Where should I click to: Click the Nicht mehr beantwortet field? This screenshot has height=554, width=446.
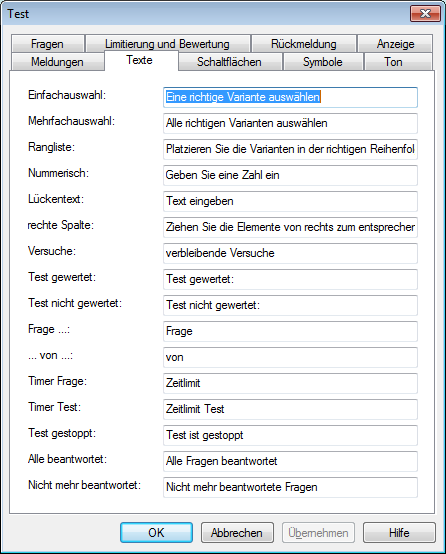(290, 487)
